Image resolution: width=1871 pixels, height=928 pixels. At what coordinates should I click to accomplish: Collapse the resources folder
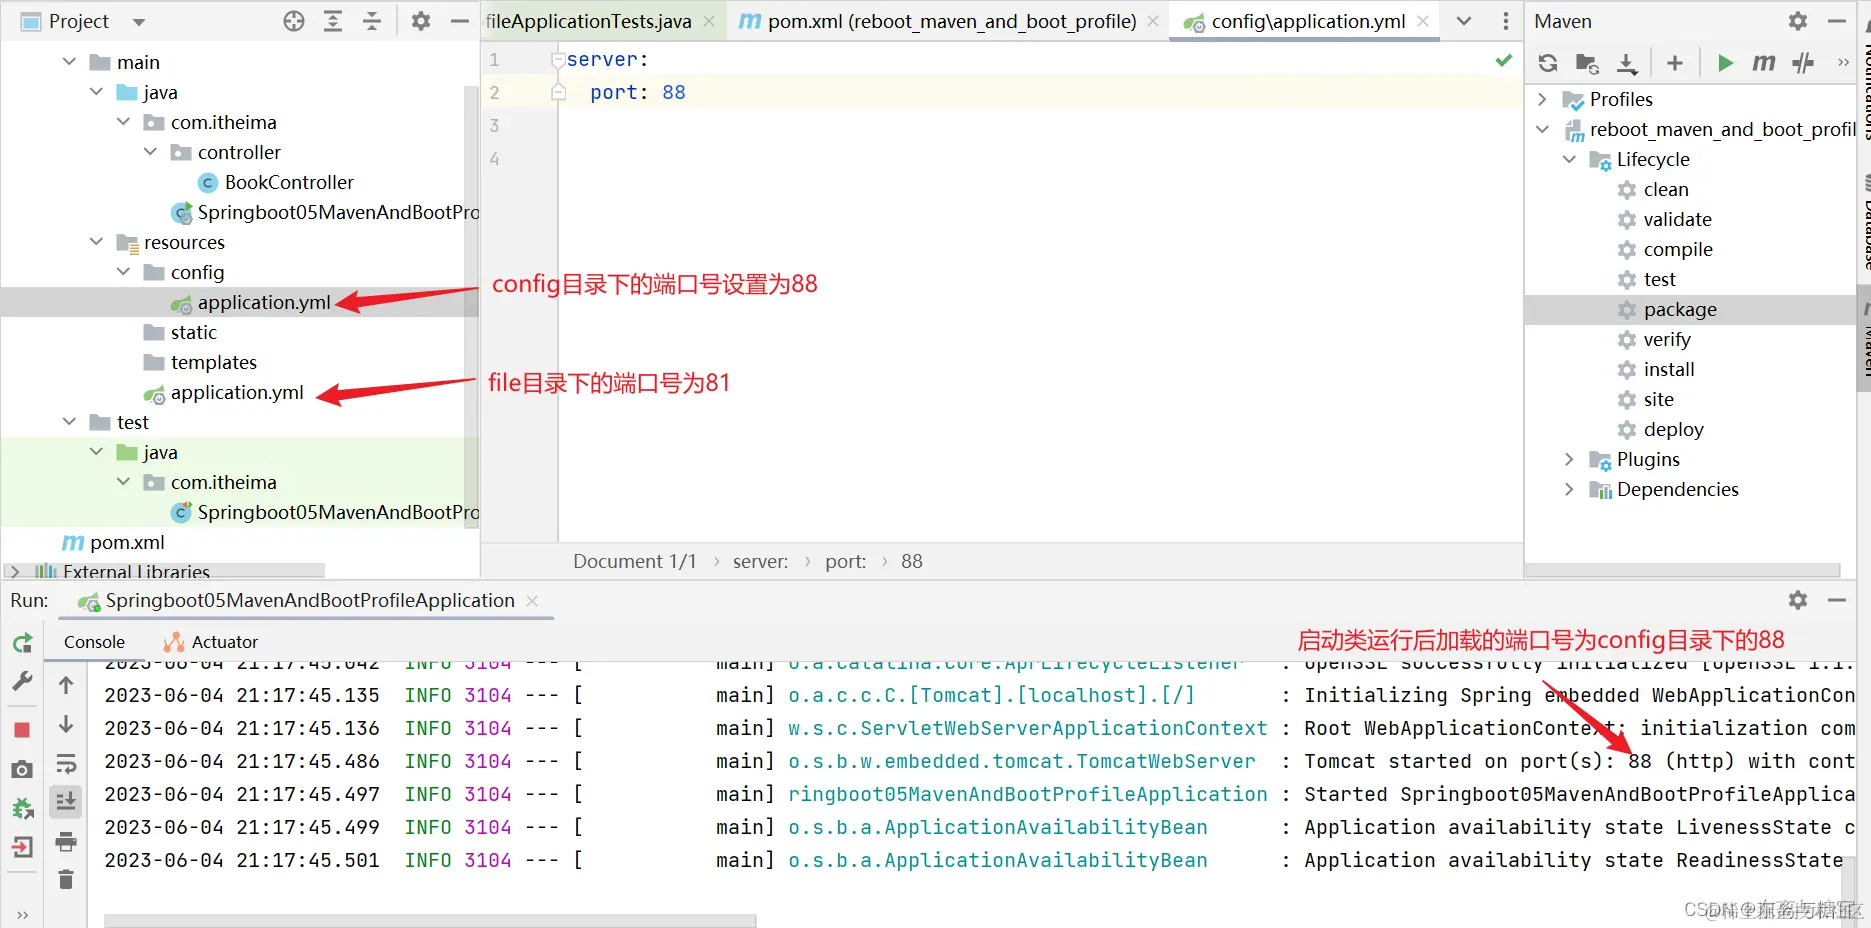pyautogui.click(x=96, y=242)
